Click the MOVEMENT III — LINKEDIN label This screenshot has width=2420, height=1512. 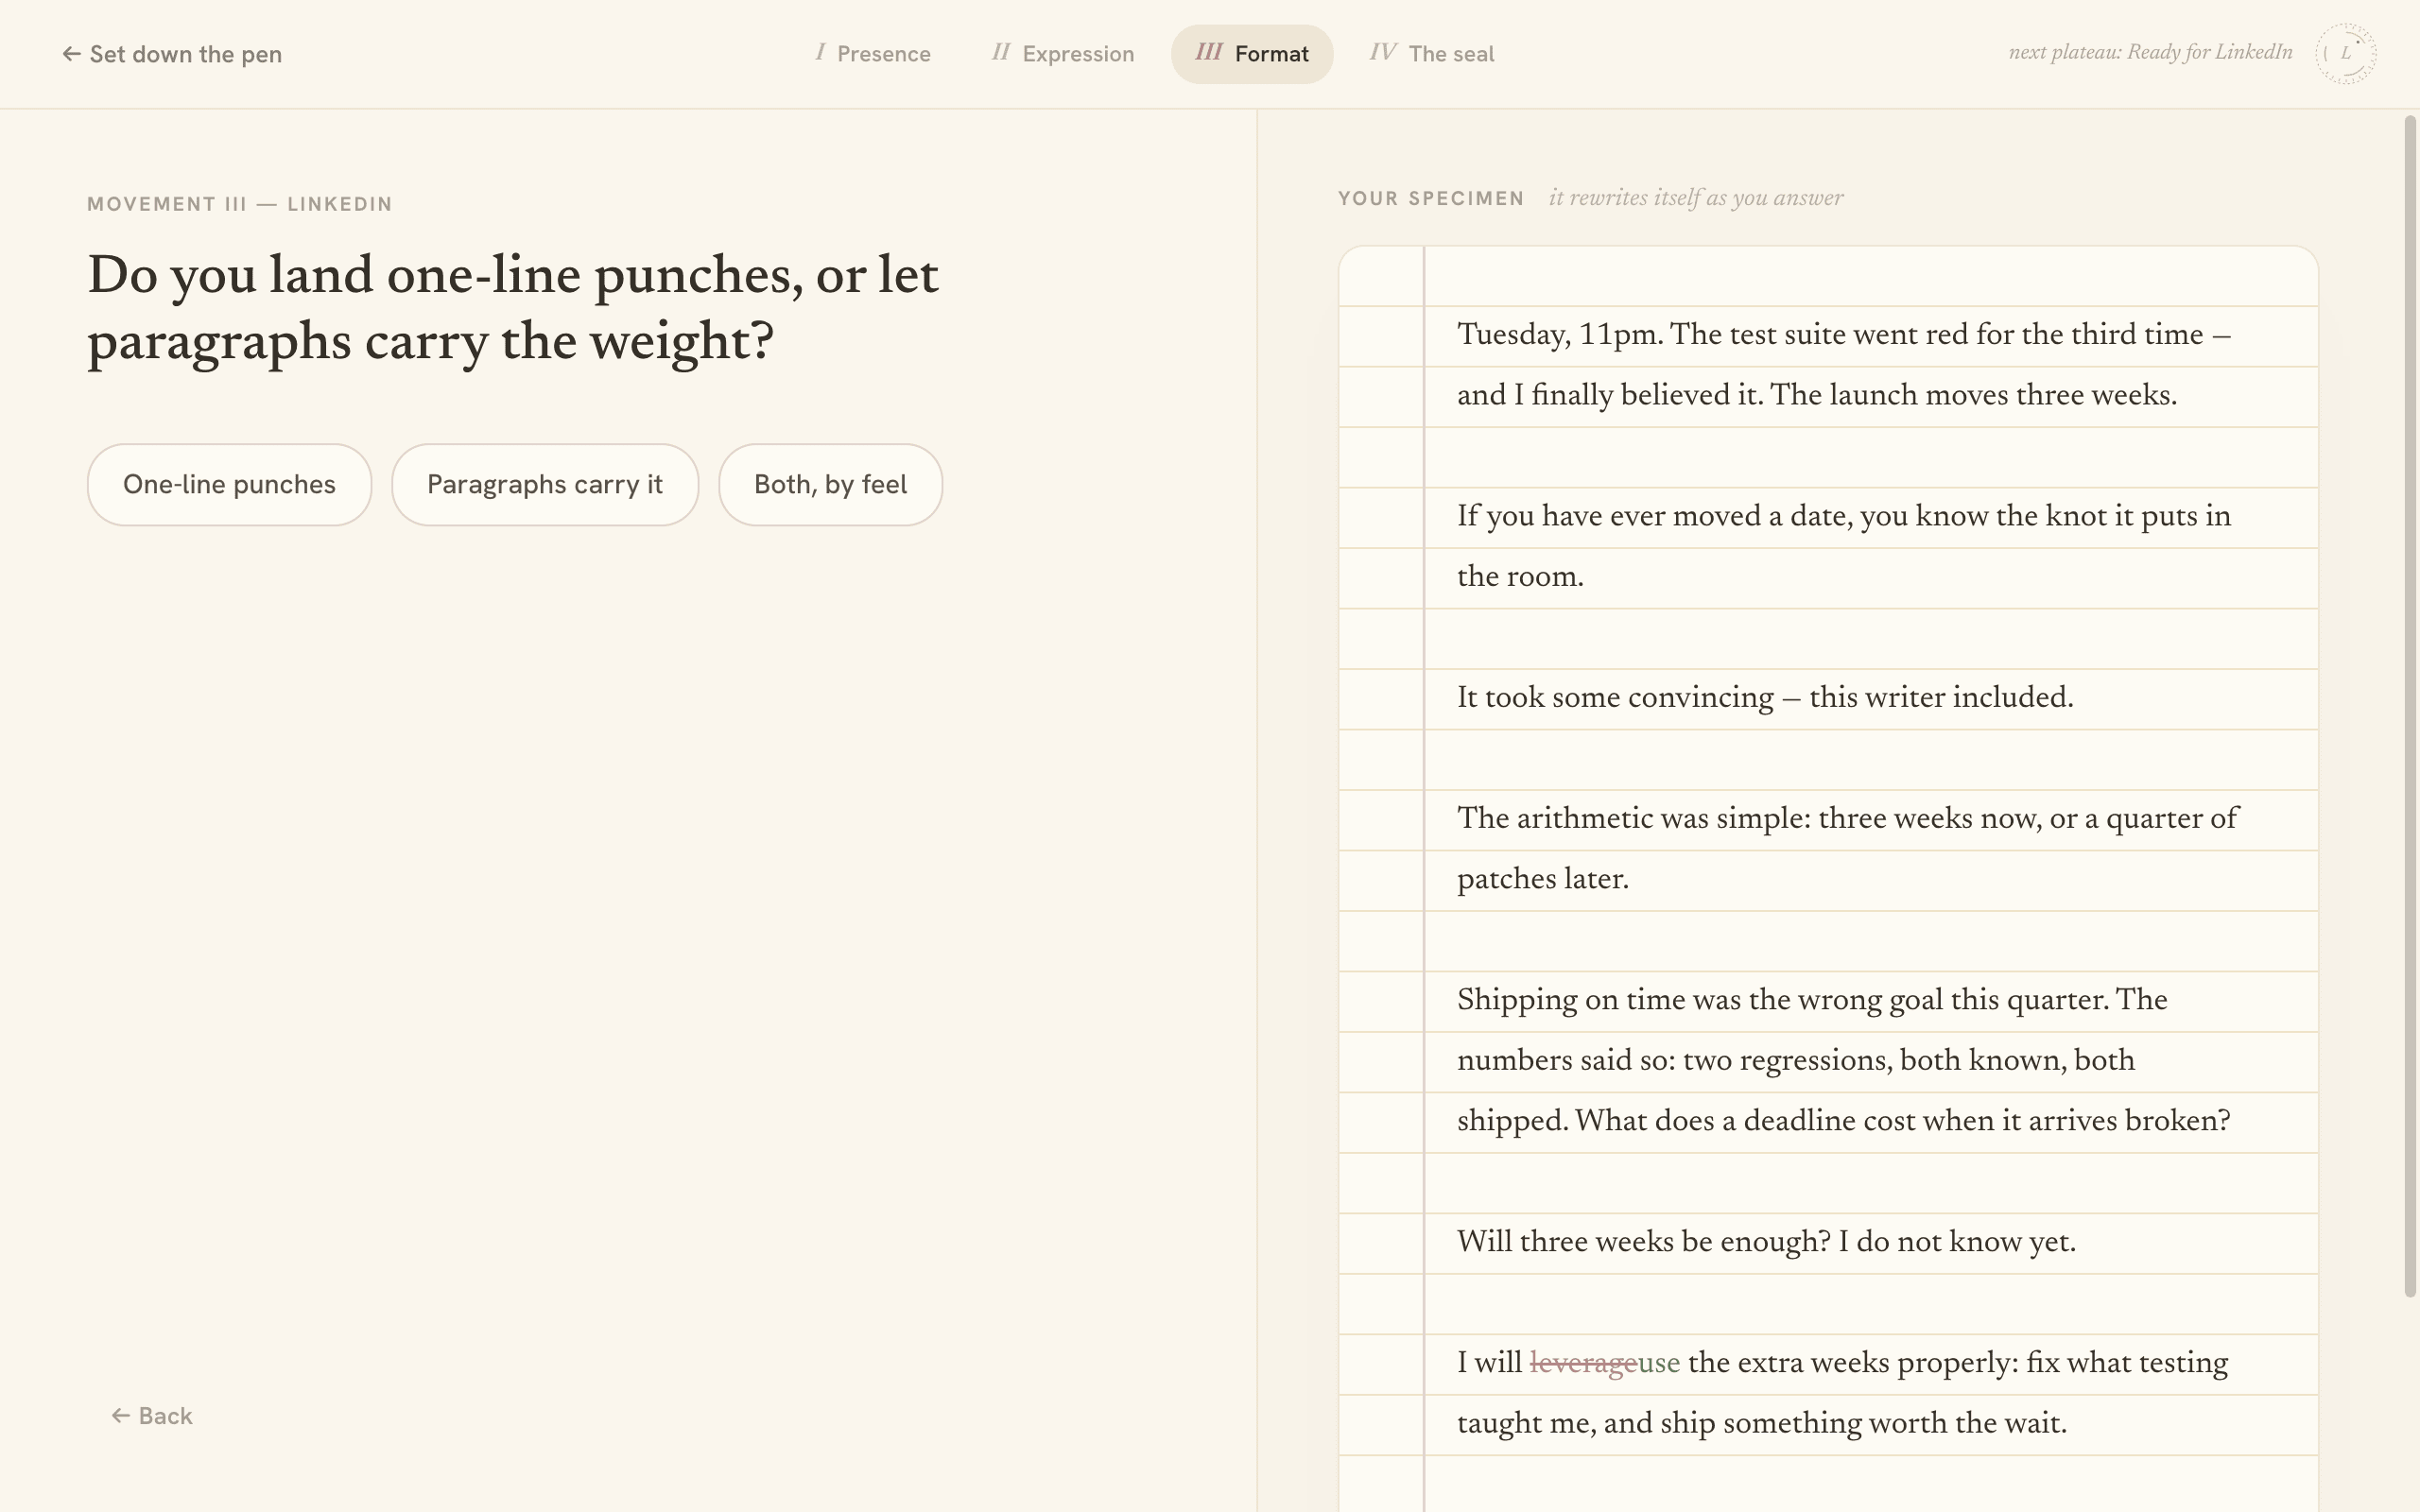[239, 204]
